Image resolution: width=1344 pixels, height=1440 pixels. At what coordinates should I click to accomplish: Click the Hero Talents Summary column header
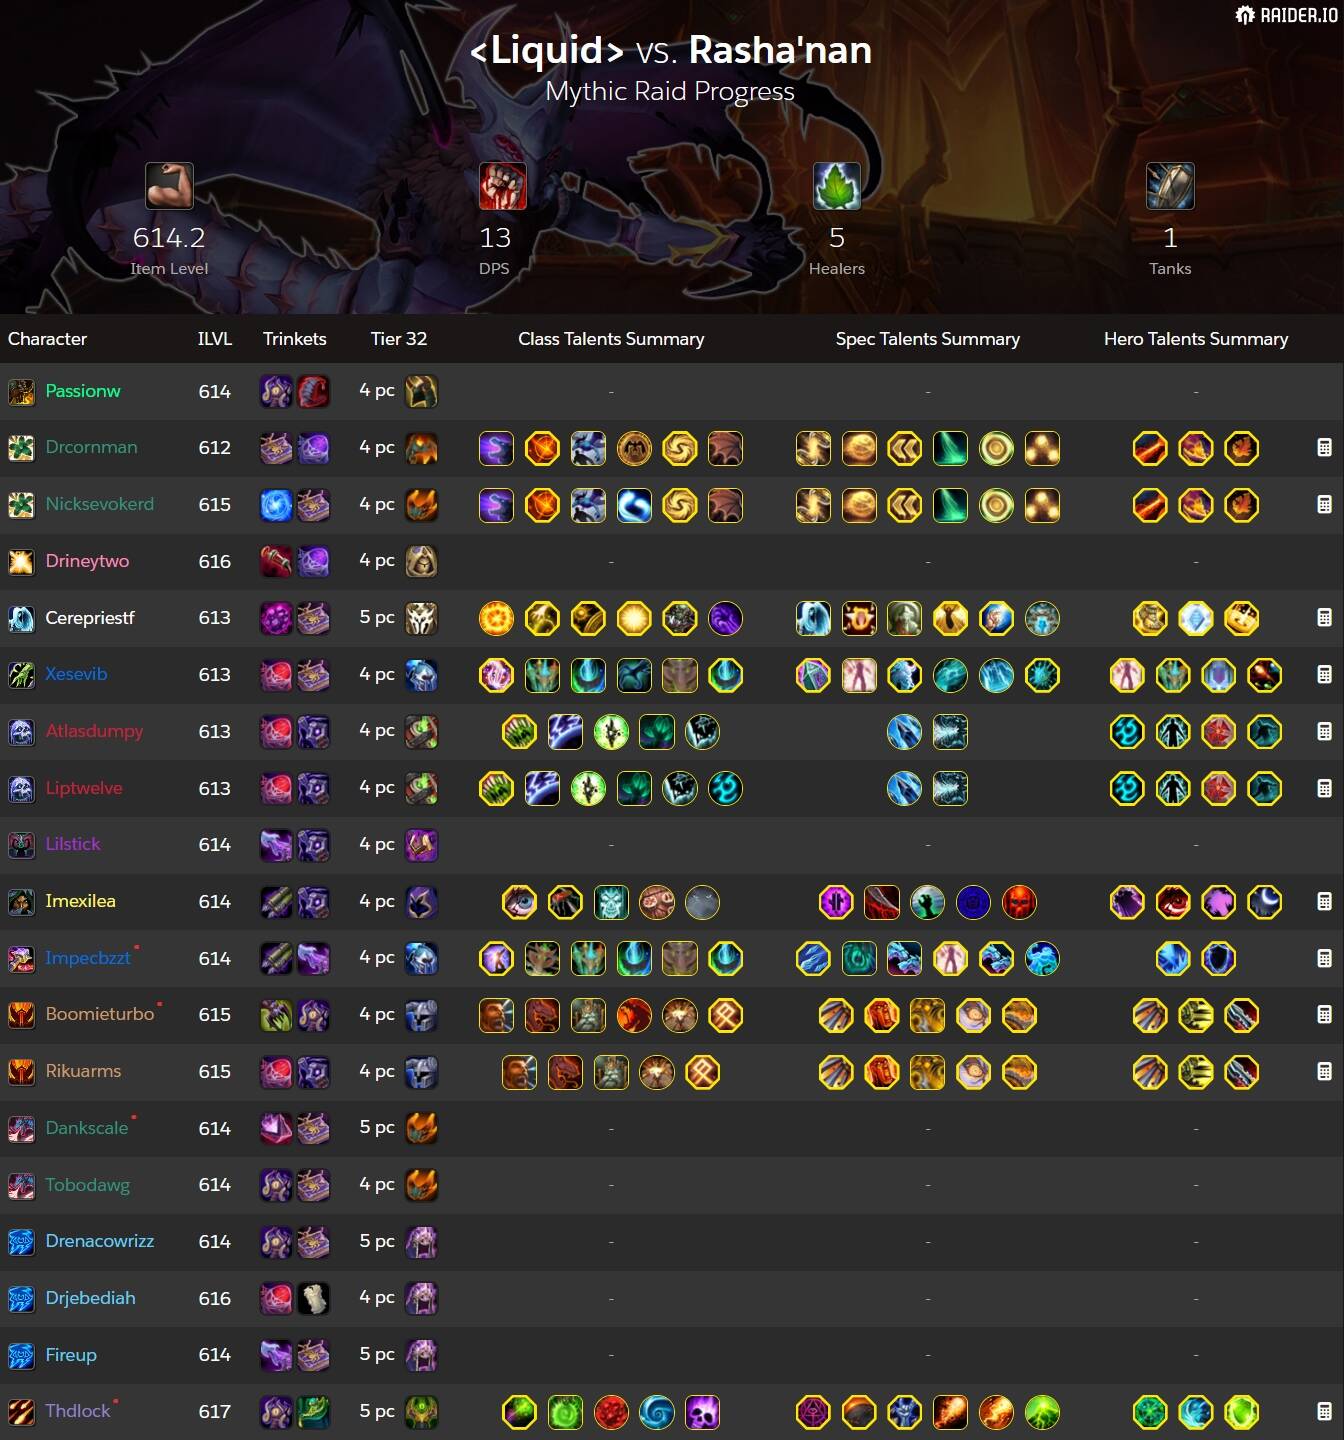[1196, 339]
